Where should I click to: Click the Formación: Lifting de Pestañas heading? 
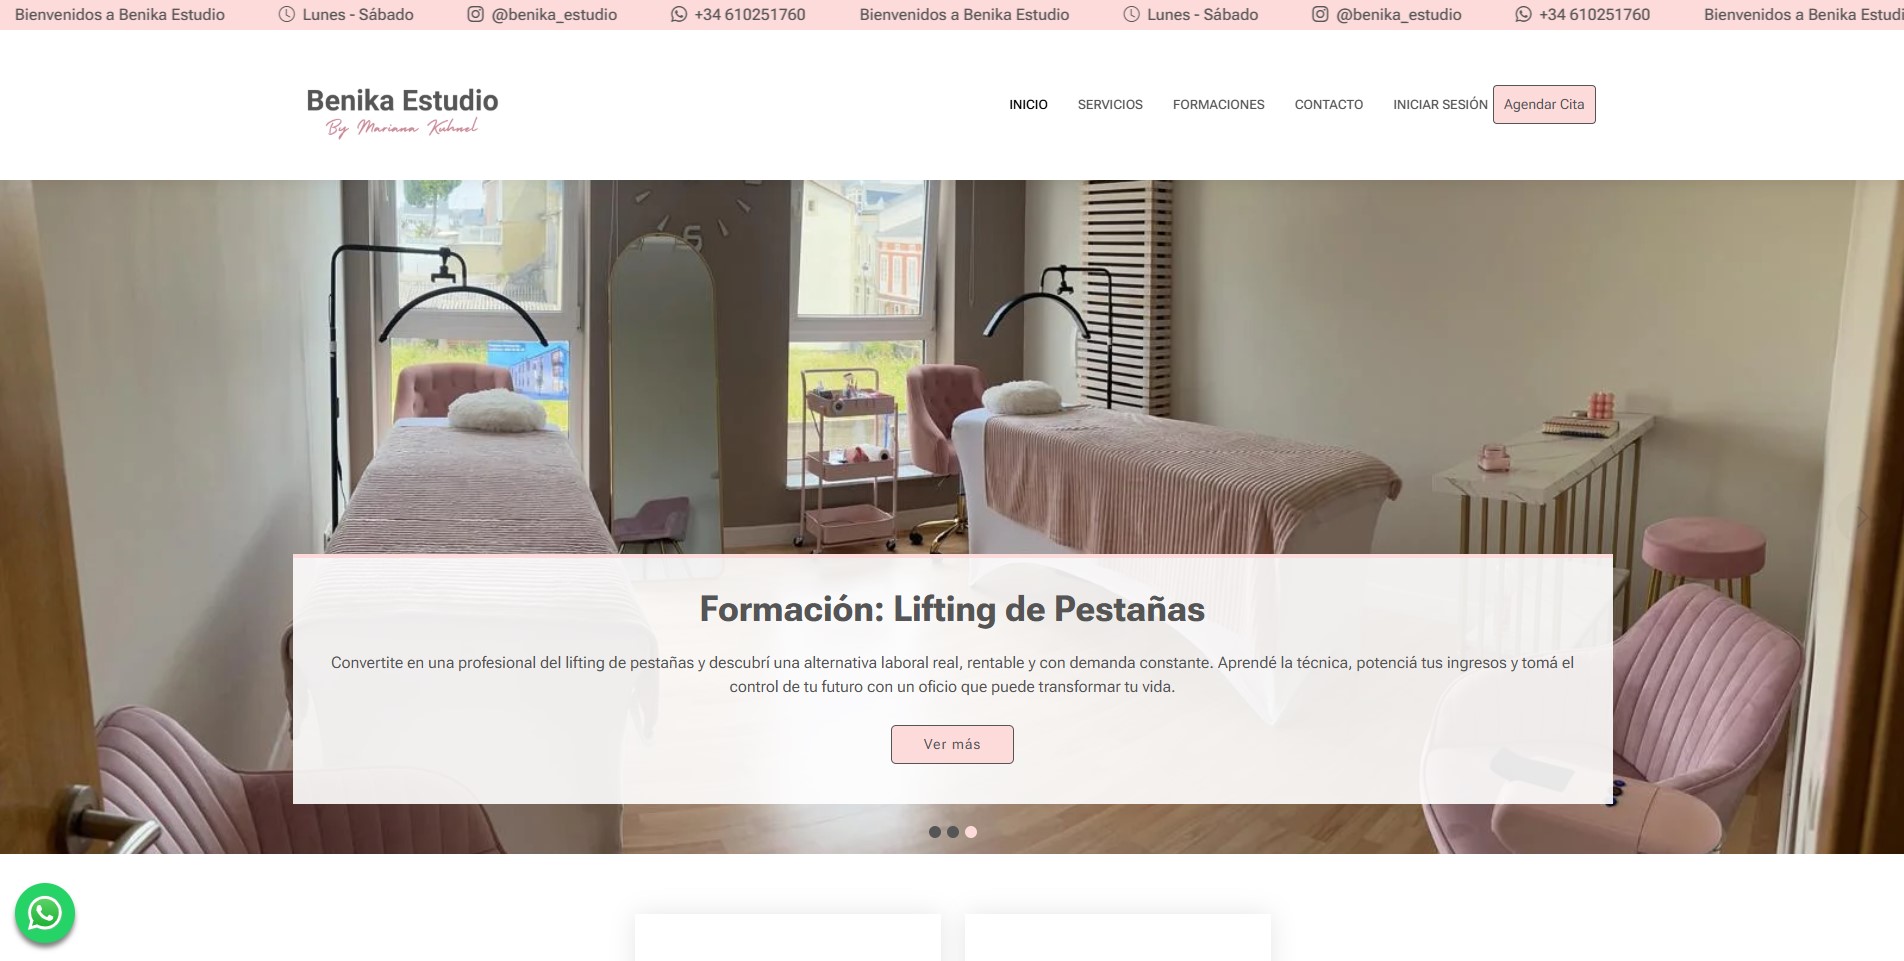tap(952, 609)
